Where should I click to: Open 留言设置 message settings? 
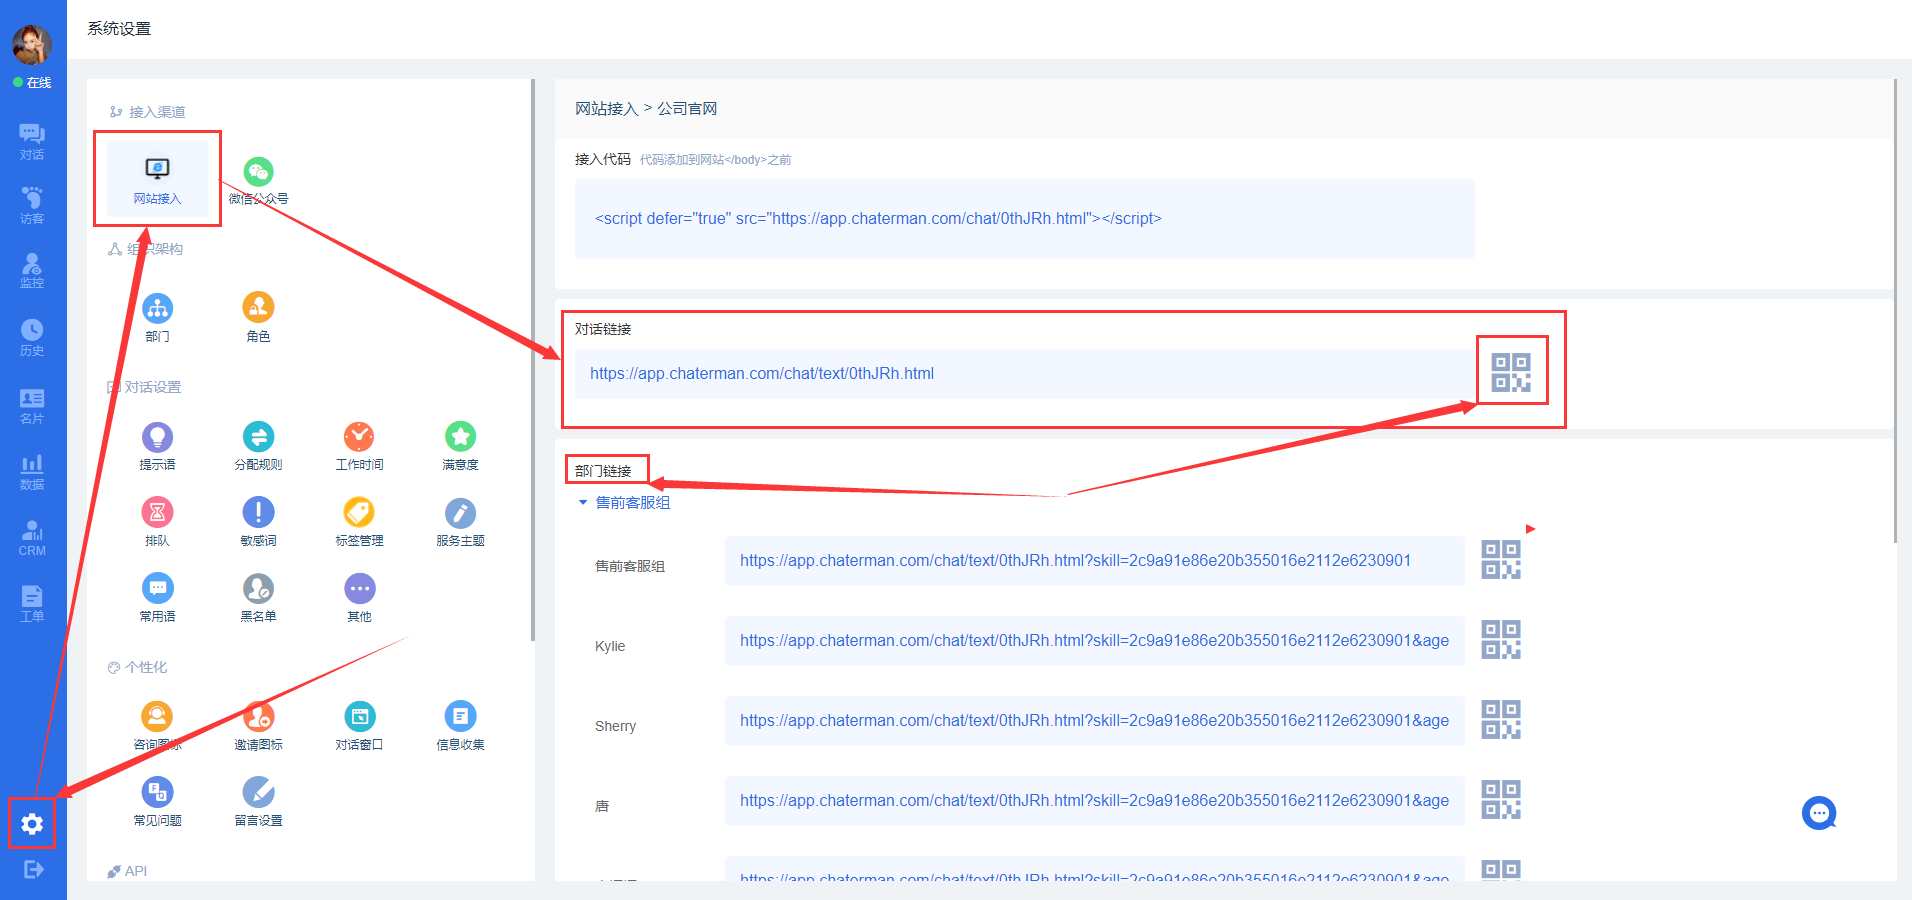tap(258, 802)
